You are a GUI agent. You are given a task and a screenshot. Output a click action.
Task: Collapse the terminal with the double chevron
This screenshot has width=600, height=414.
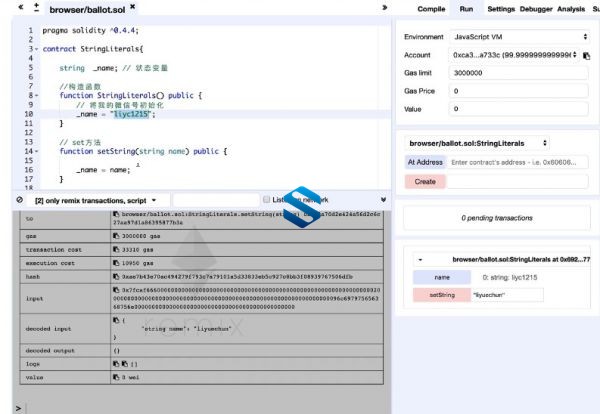click(383, 200)
